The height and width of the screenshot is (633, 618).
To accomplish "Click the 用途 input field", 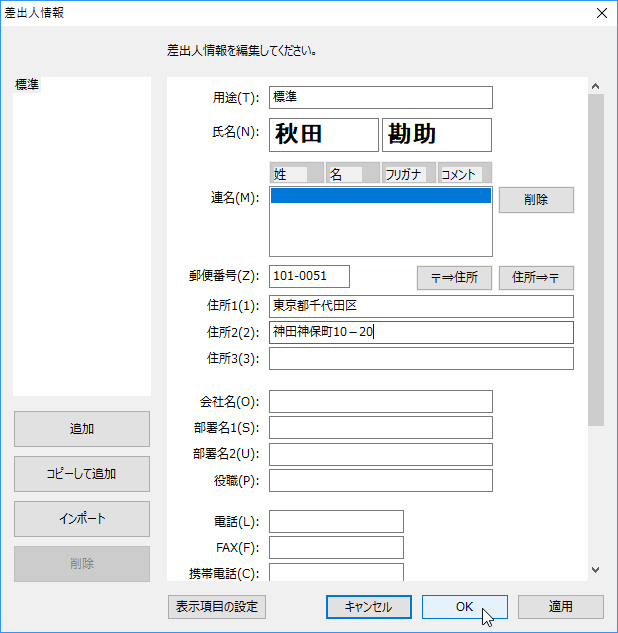I will (380, 97).
